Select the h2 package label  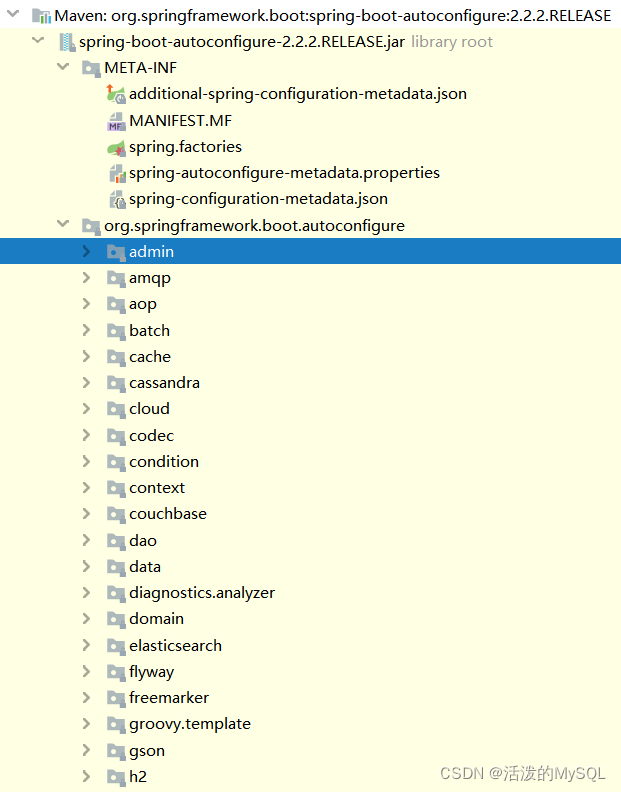138,776
